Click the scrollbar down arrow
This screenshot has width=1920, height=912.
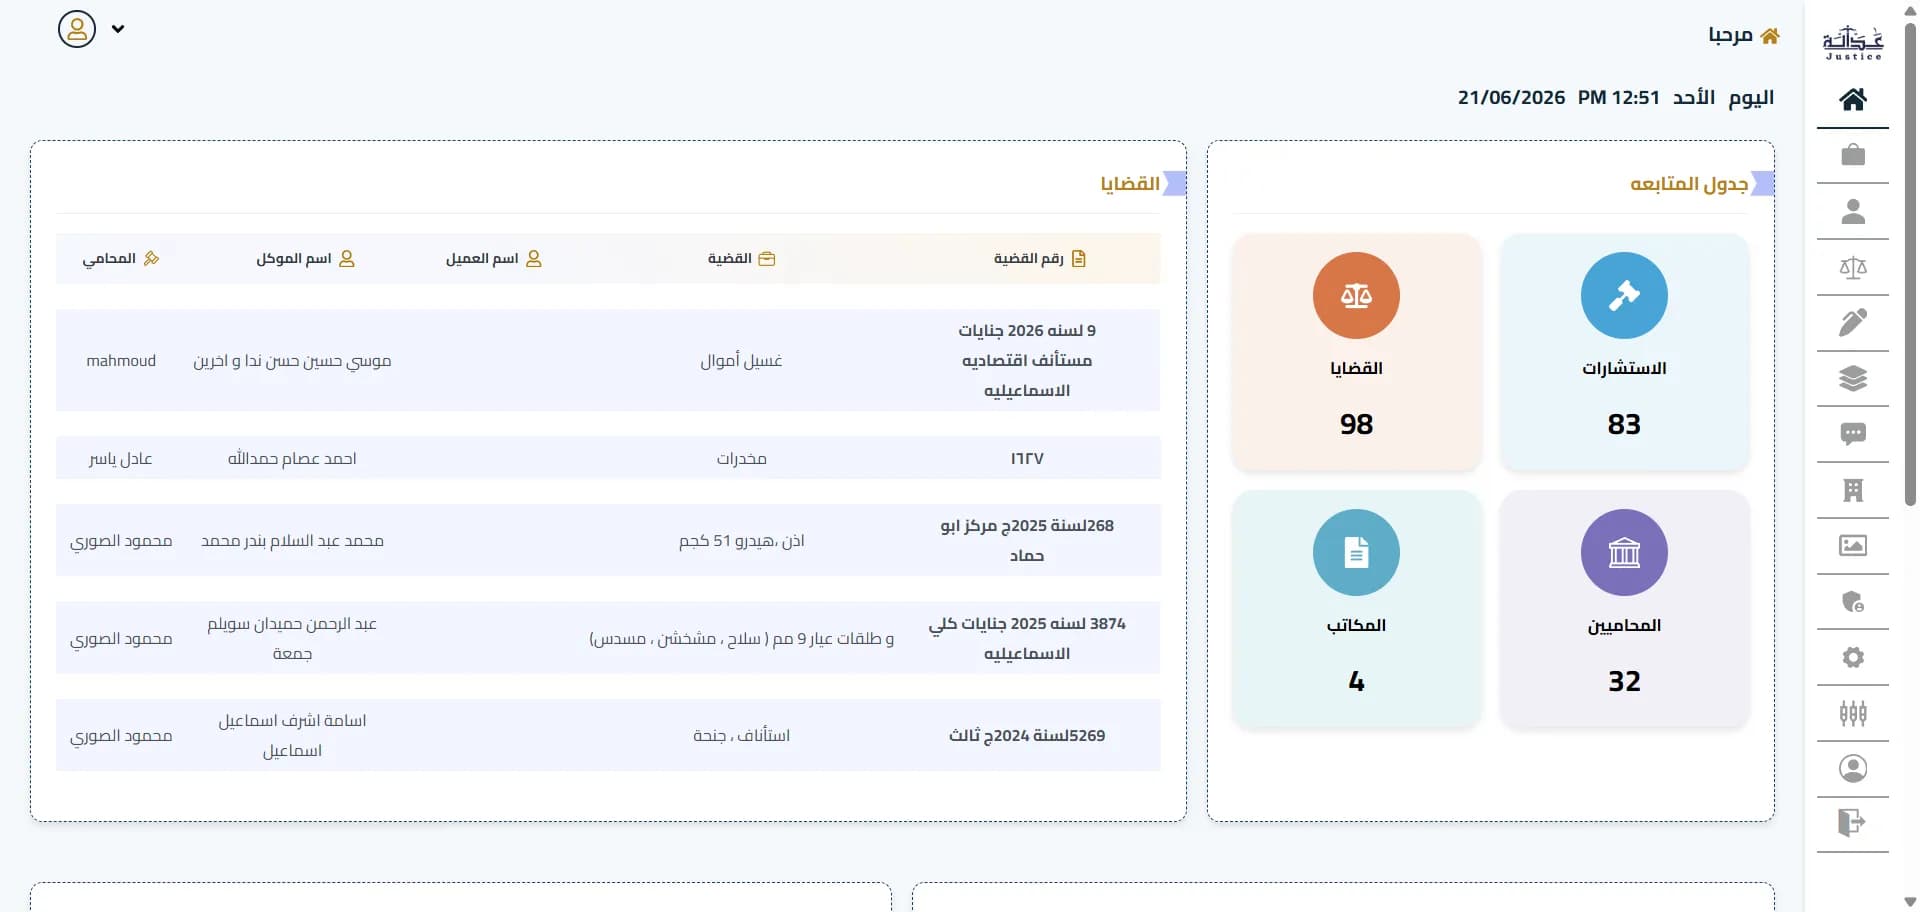click(x=1910, y=902)
